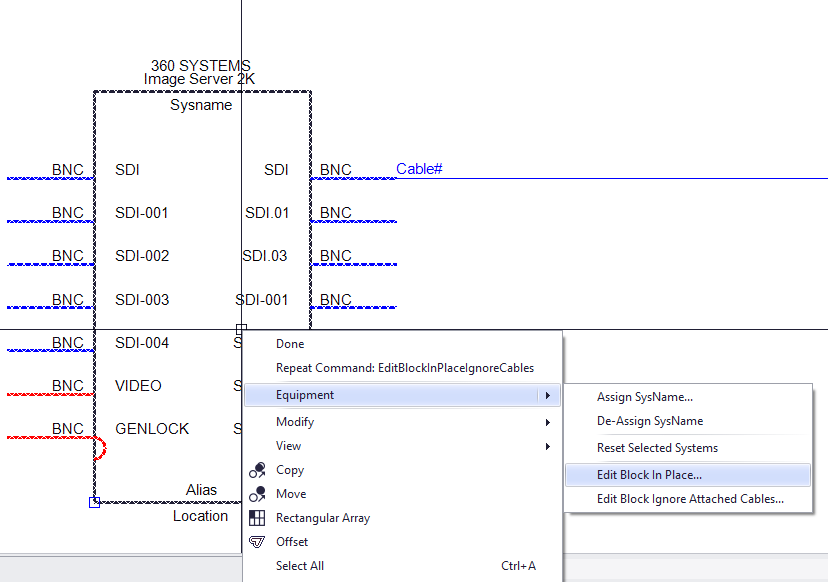Click the Sysname text in the block

click(201, 105)
